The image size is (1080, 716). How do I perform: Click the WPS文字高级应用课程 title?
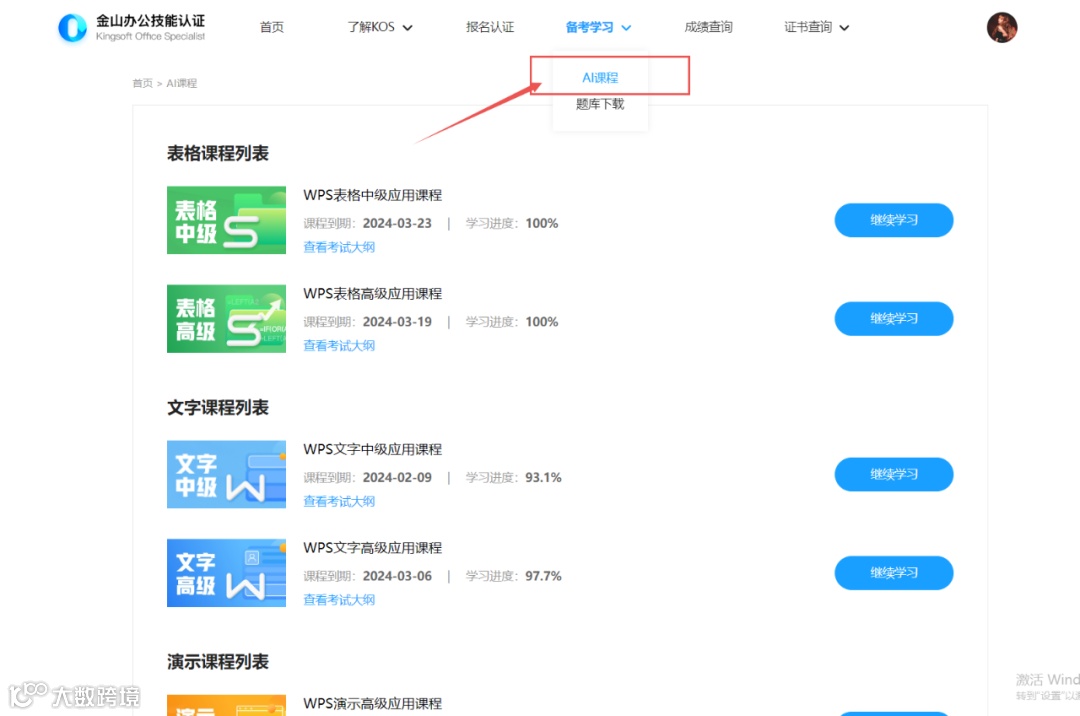pos(373,547)
